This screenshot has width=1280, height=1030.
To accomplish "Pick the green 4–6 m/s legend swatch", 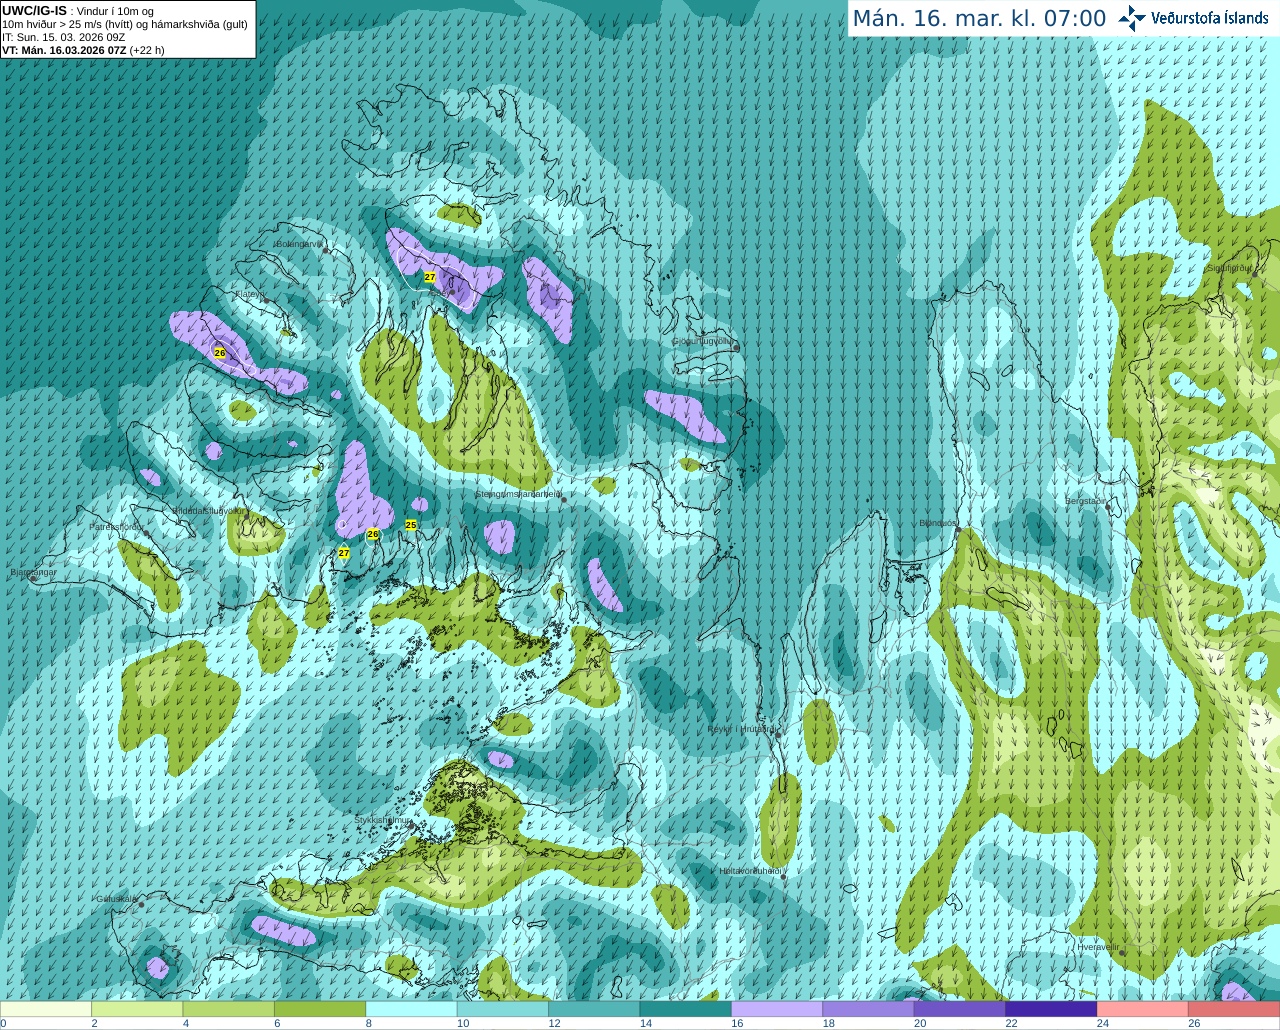I will [229, 1009].
